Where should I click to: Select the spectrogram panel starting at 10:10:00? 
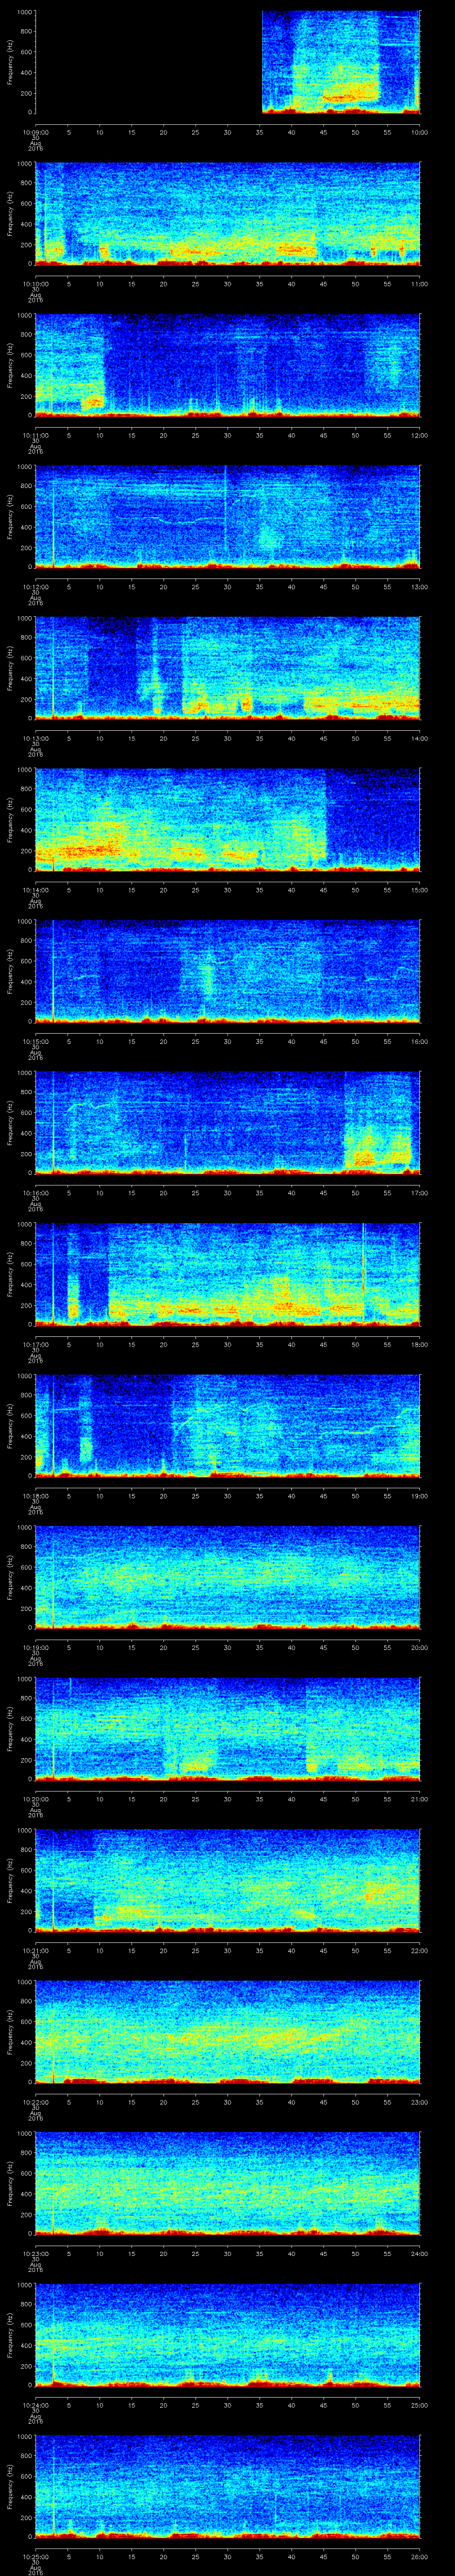click(228, 213)
